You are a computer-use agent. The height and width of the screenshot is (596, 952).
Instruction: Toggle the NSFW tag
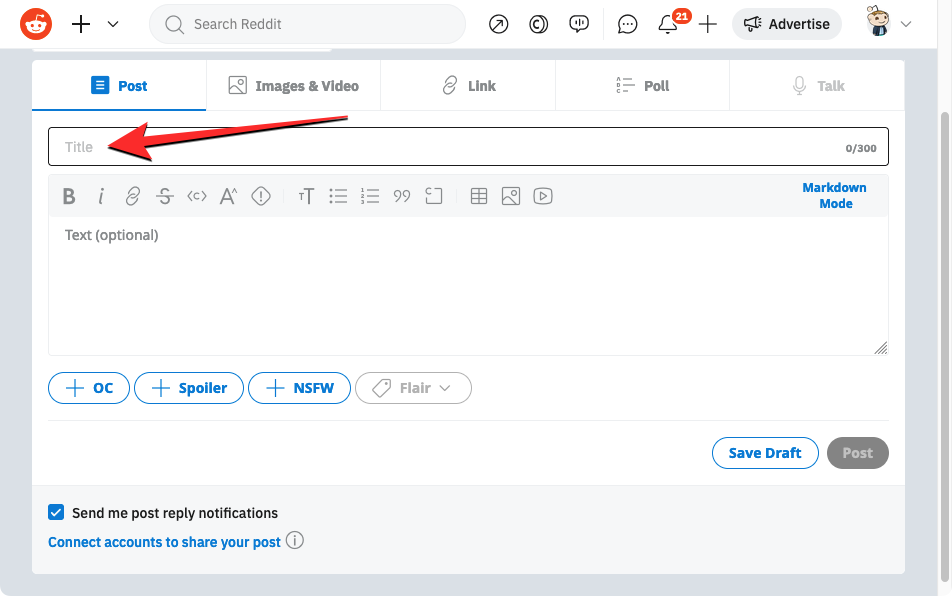pyautogui.click(x=299, y=388)
